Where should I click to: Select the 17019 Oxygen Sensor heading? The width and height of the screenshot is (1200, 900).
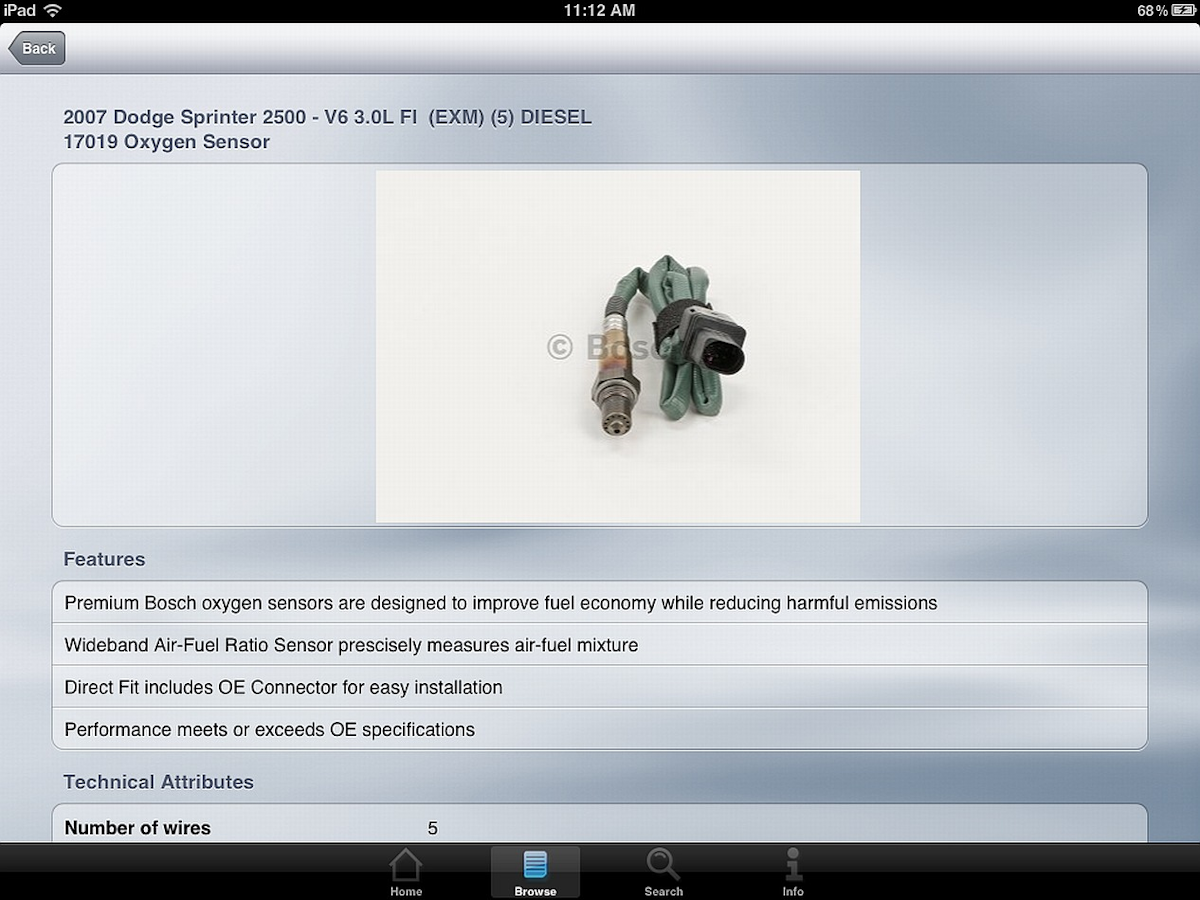[167, 142]
